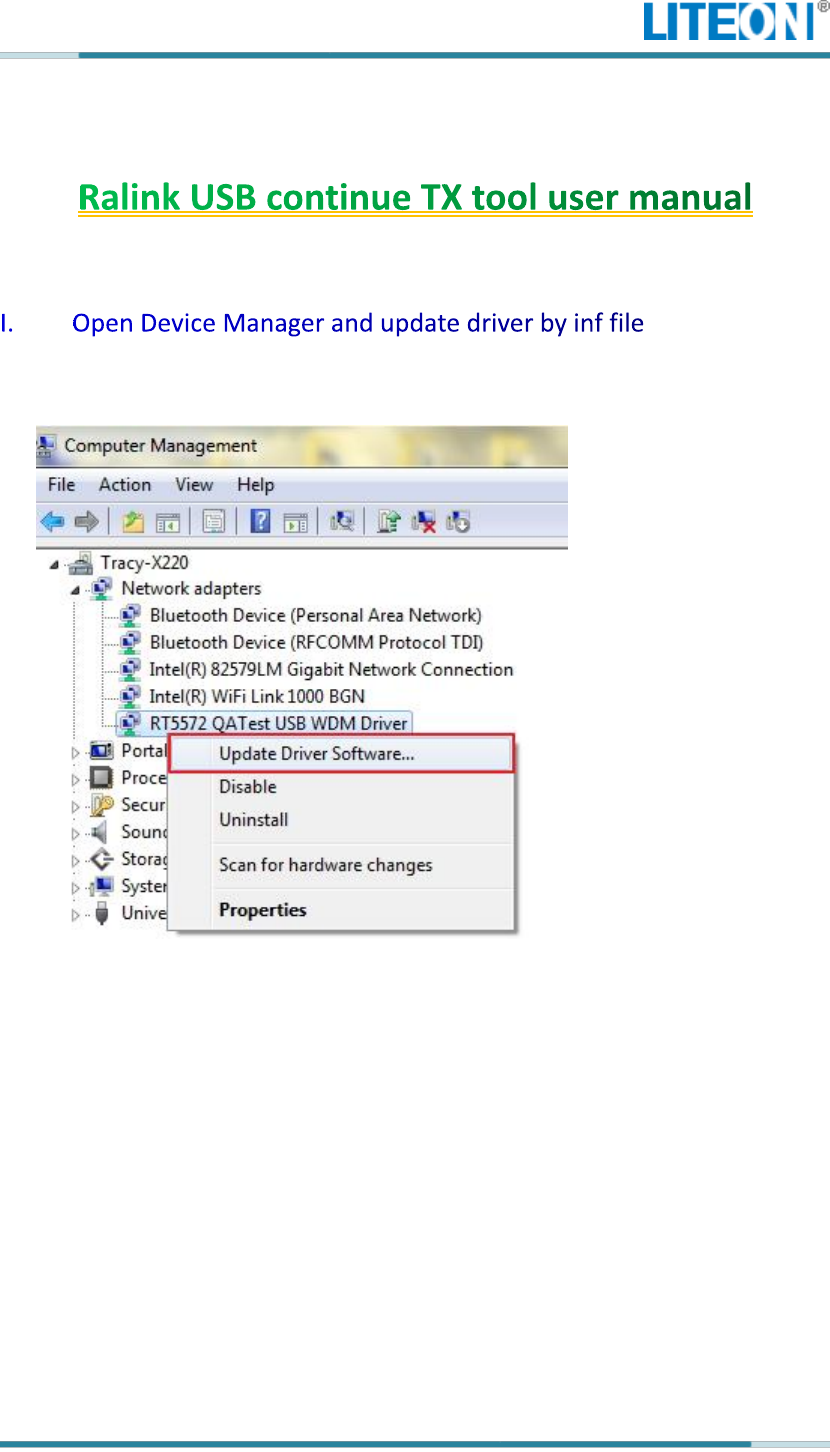Click the Uninstall toolbar icon with red X
This screenshot has width=830, height=1452.
pyautogui.click(x=424, y=521)
